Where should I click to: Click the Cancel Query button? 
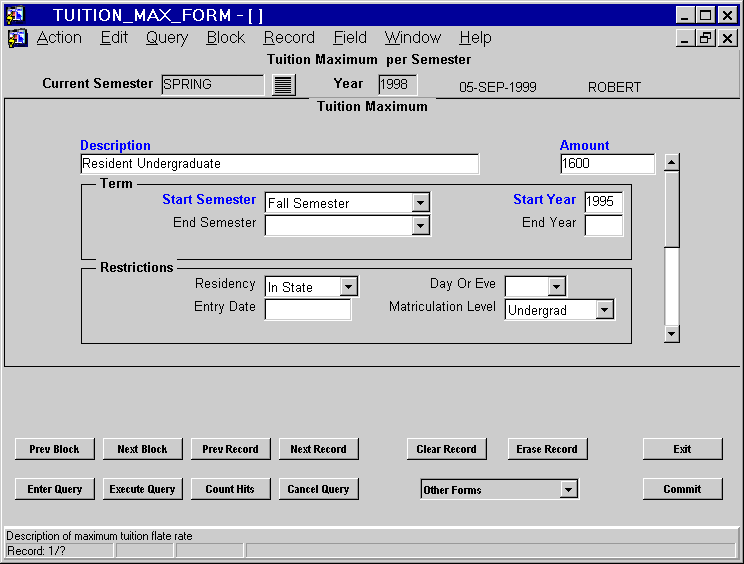[318, 489]
